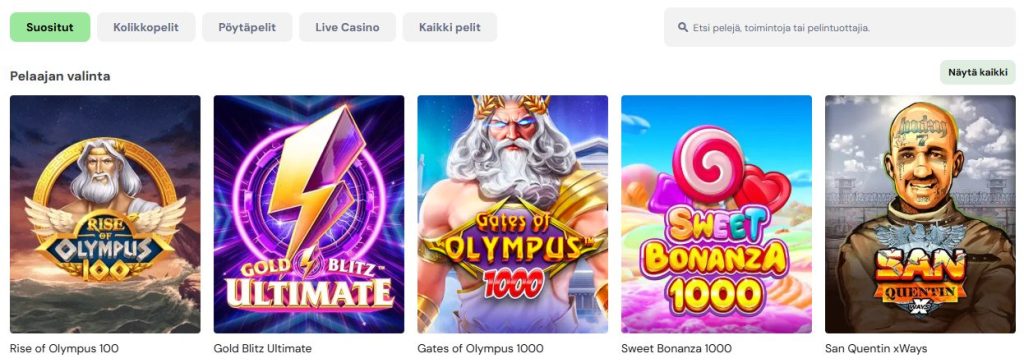Viewport: 1024px width, 363px height.
Task: Launch the Gold Blitz Ultimate game tile
Action: point(309,214)
